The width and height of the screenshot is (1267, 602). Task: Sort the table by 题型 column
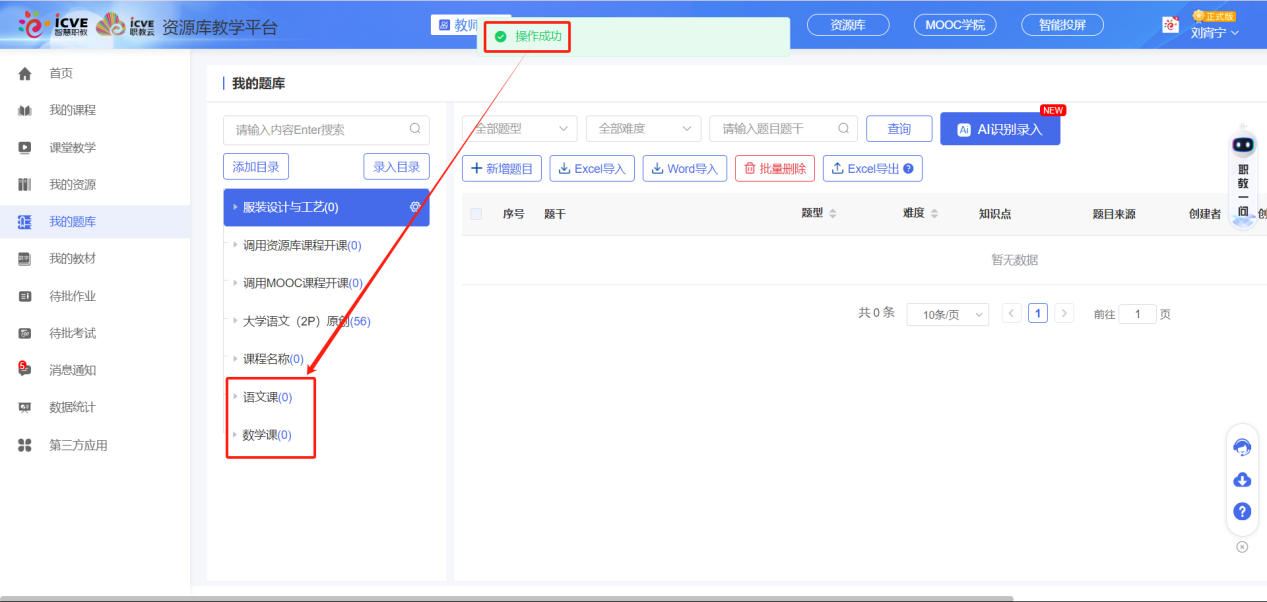click(x=833, y=214)
